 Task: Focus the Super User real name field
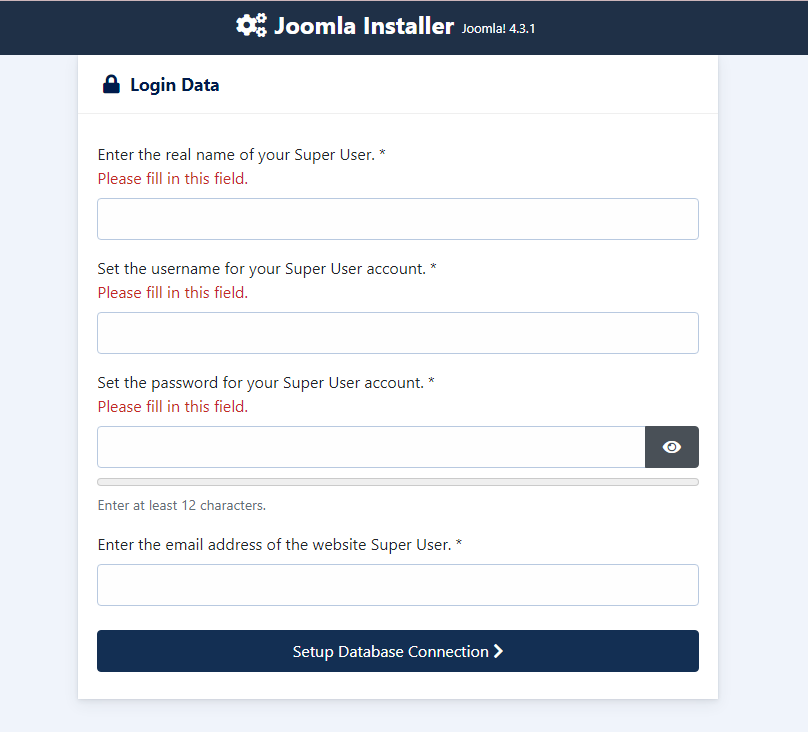pos(397,219)
